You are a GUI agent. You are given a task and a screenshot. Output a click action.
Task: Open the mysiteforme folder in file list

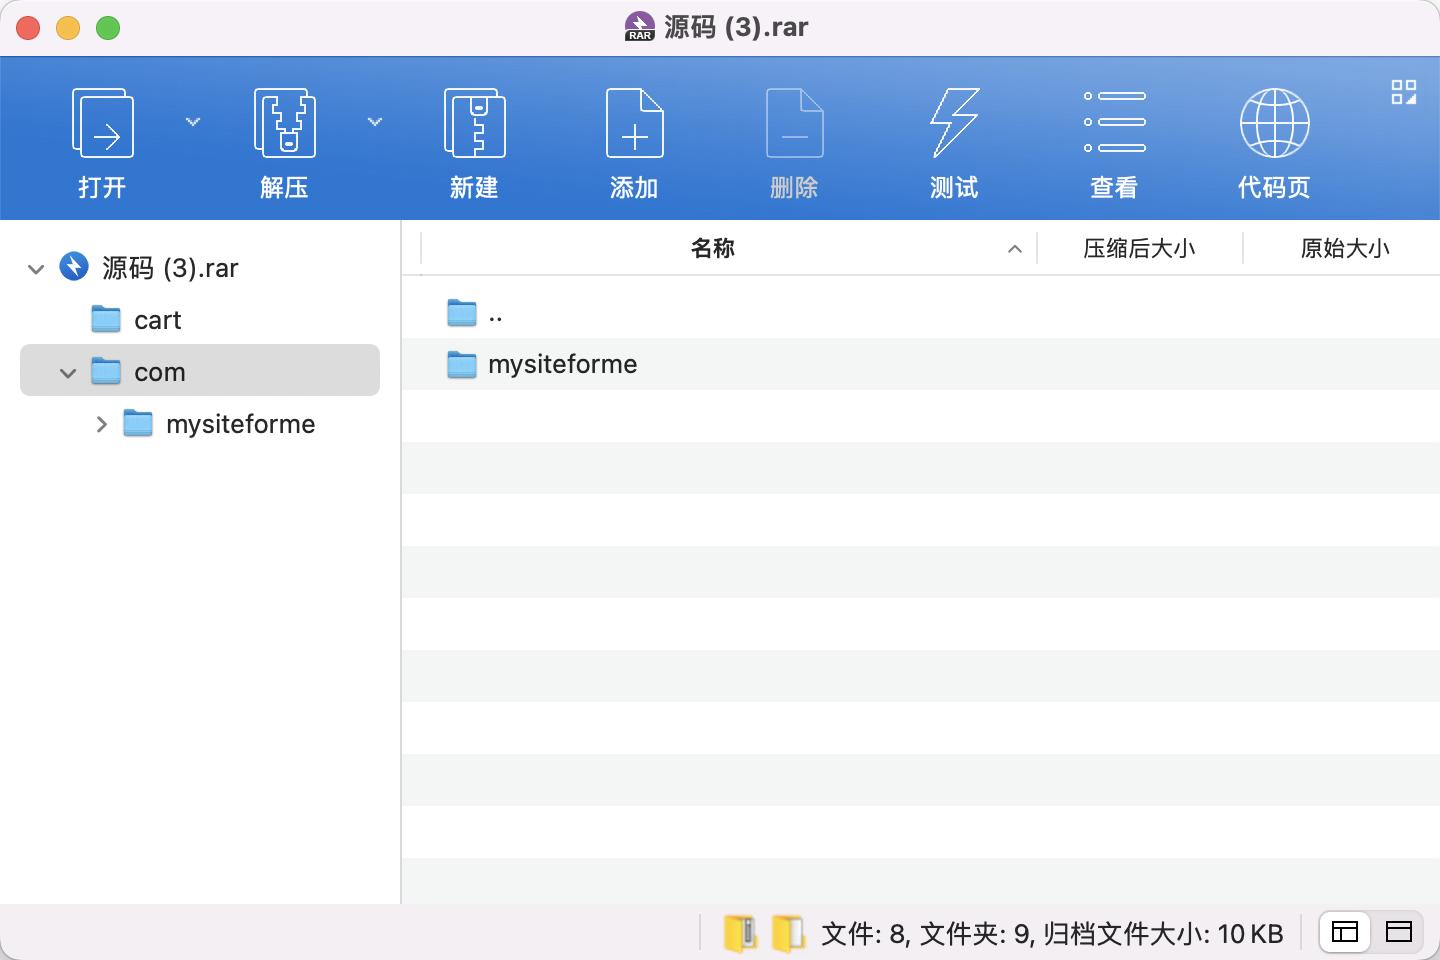tap(561, 364)
